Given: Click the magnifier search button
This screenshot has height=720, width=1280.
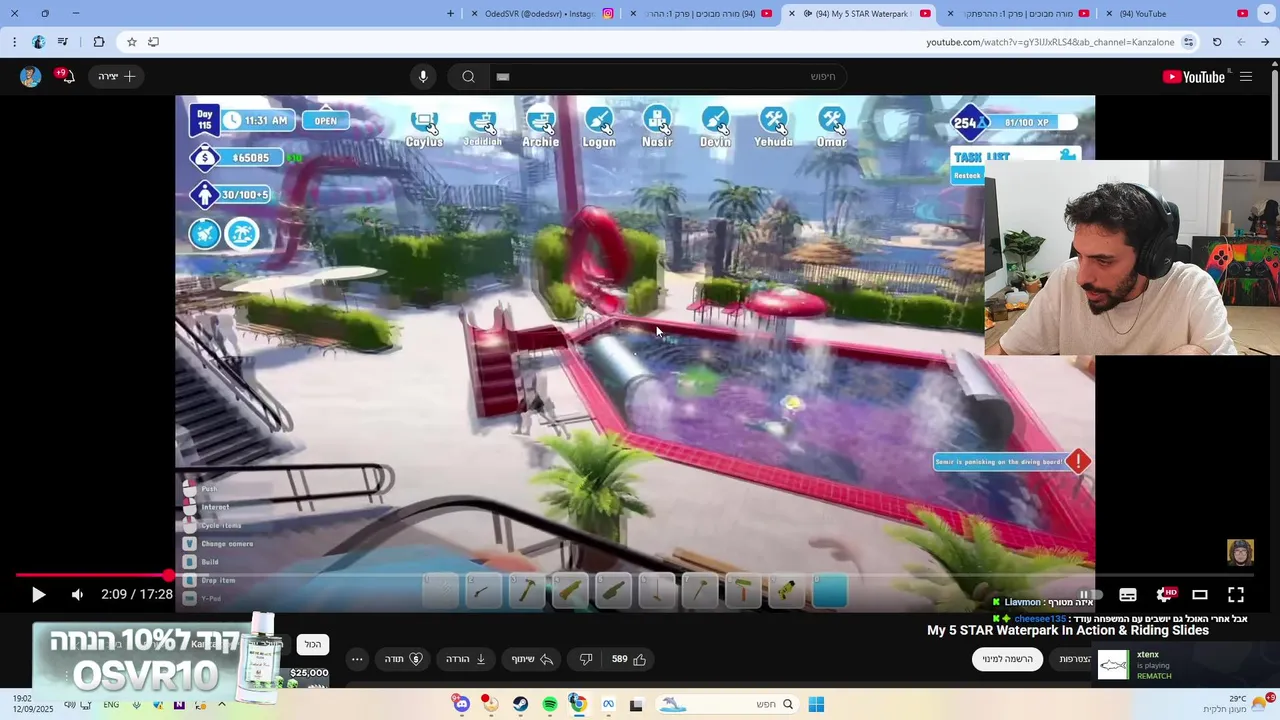Looking at the screenshot, I should pyautogui.click(x=468, y=77).
